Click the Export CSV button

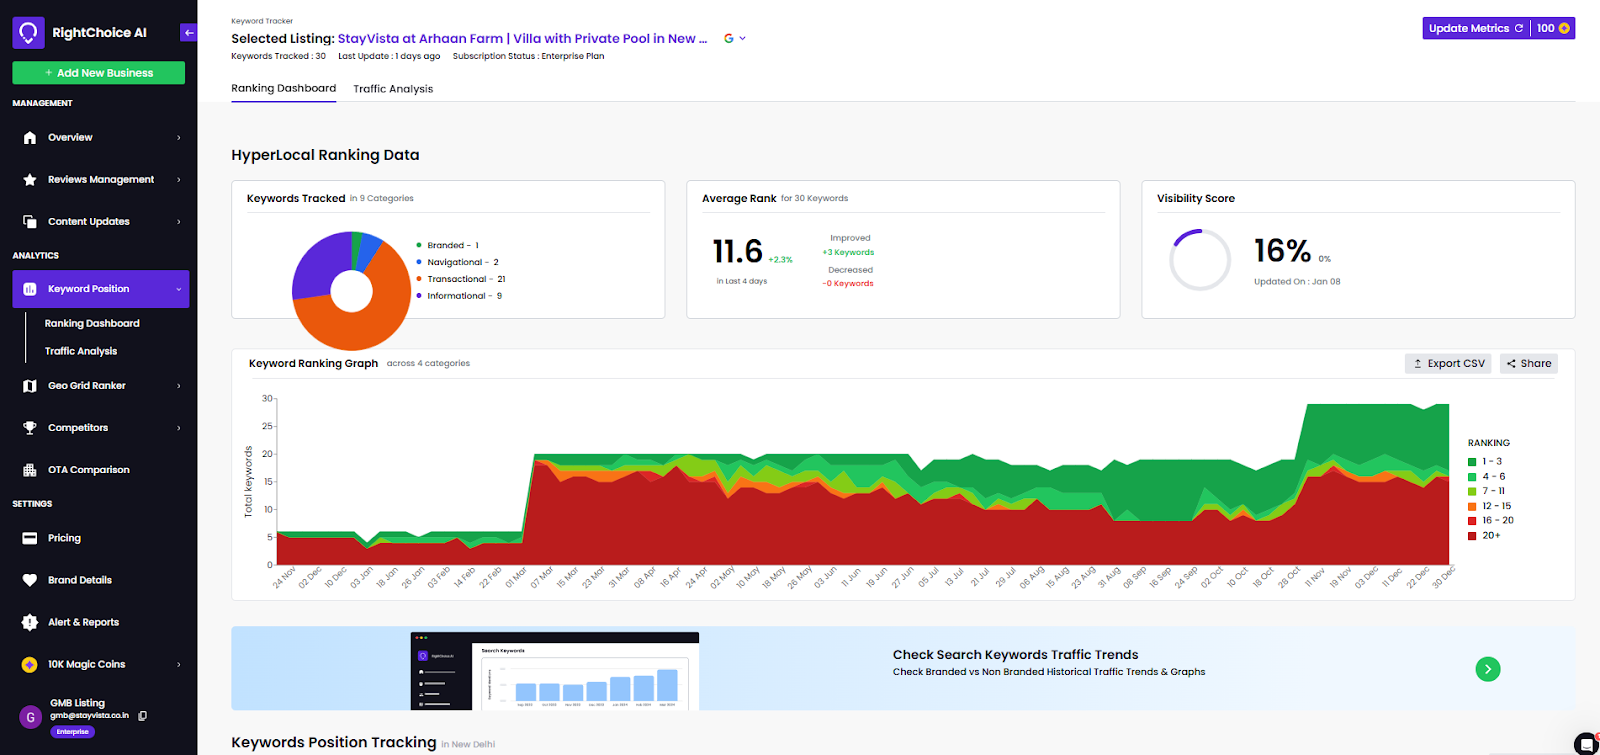[1448, 364]
